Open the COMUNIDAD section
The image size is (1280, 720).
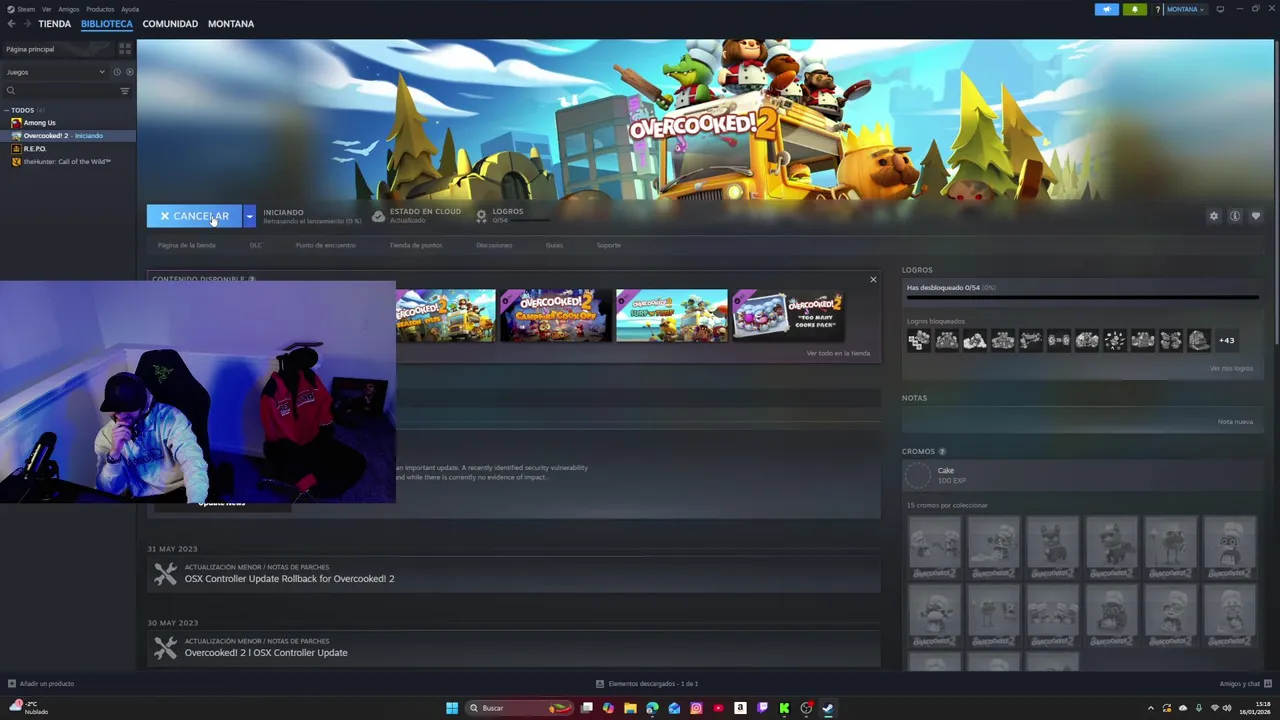(x=170, y=24)
